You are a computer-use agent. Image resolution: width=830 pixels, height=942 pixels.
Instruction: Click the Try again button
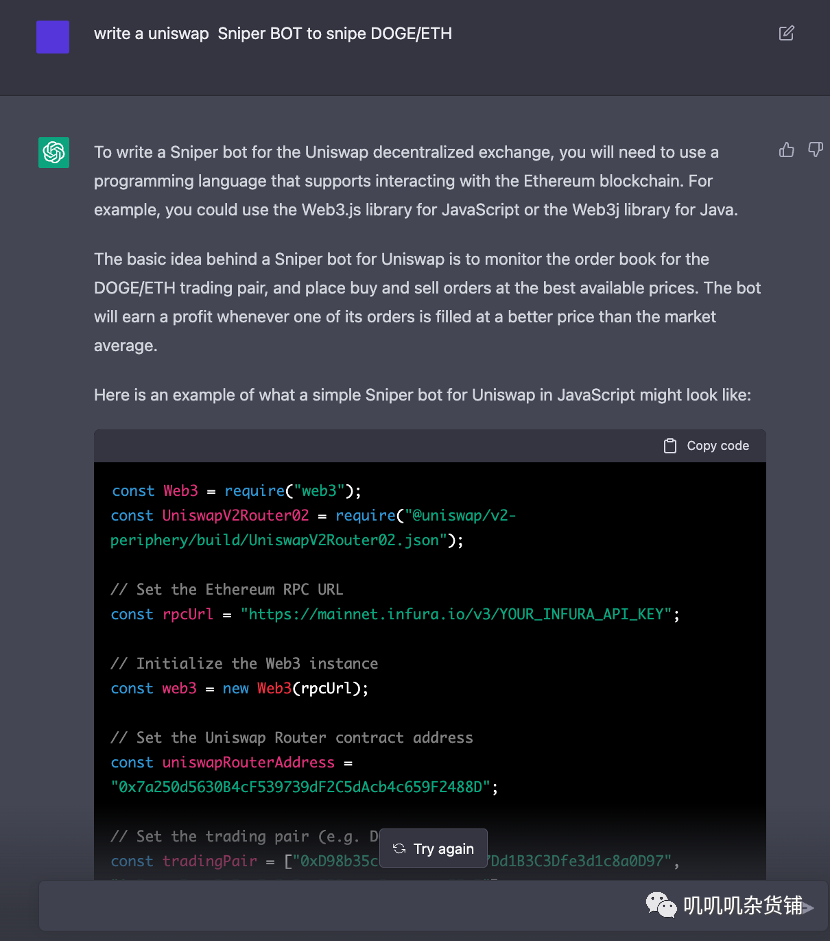pyautogui.click(x=434, y=848)
